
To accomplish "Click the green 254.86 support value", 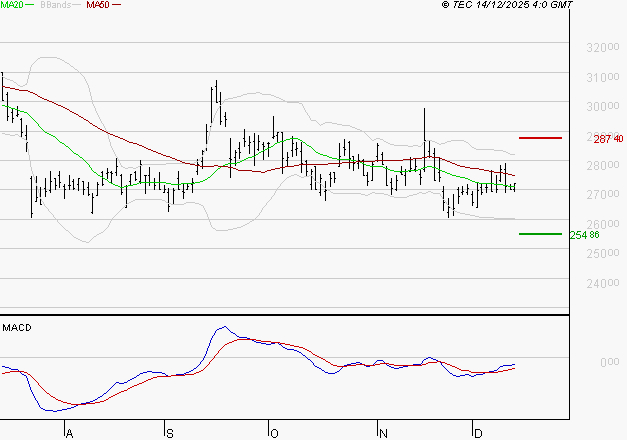I will click(x=584, y=235).
